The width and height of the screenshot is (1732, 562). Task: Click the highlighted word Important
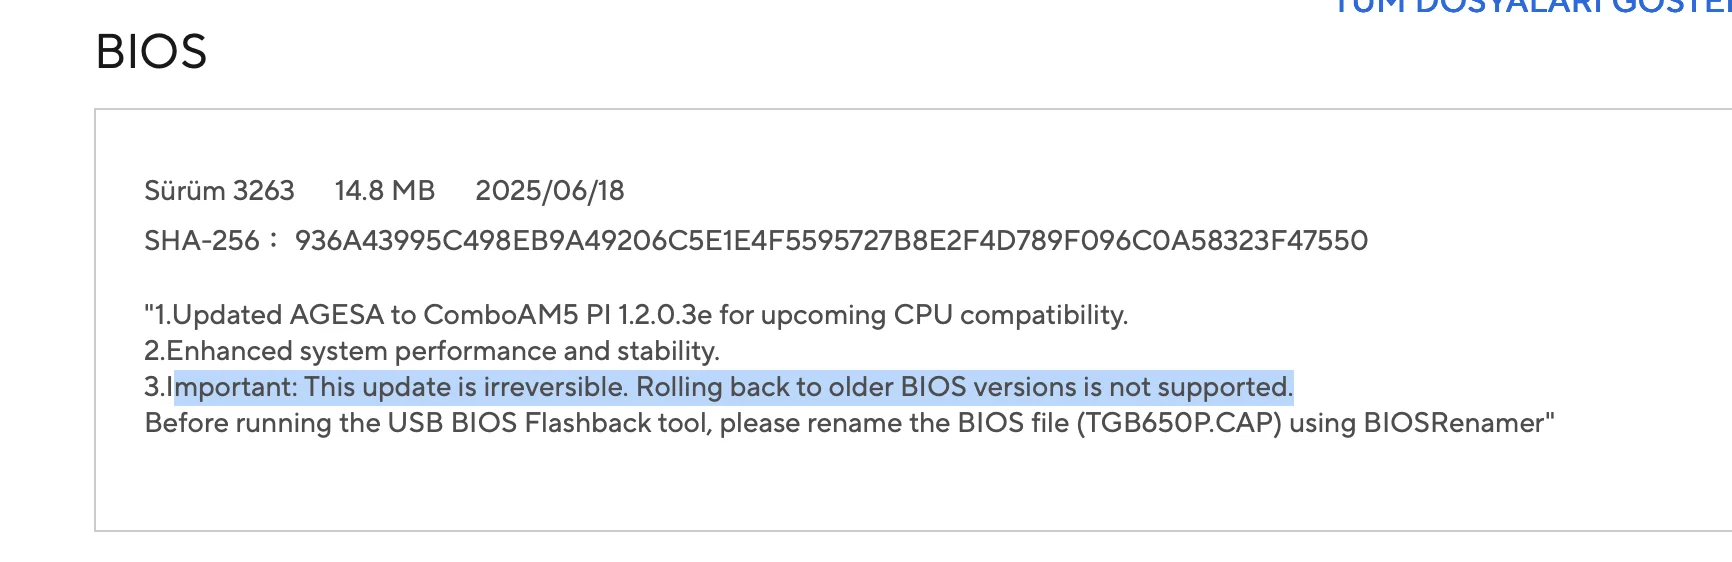pos(234,387)
